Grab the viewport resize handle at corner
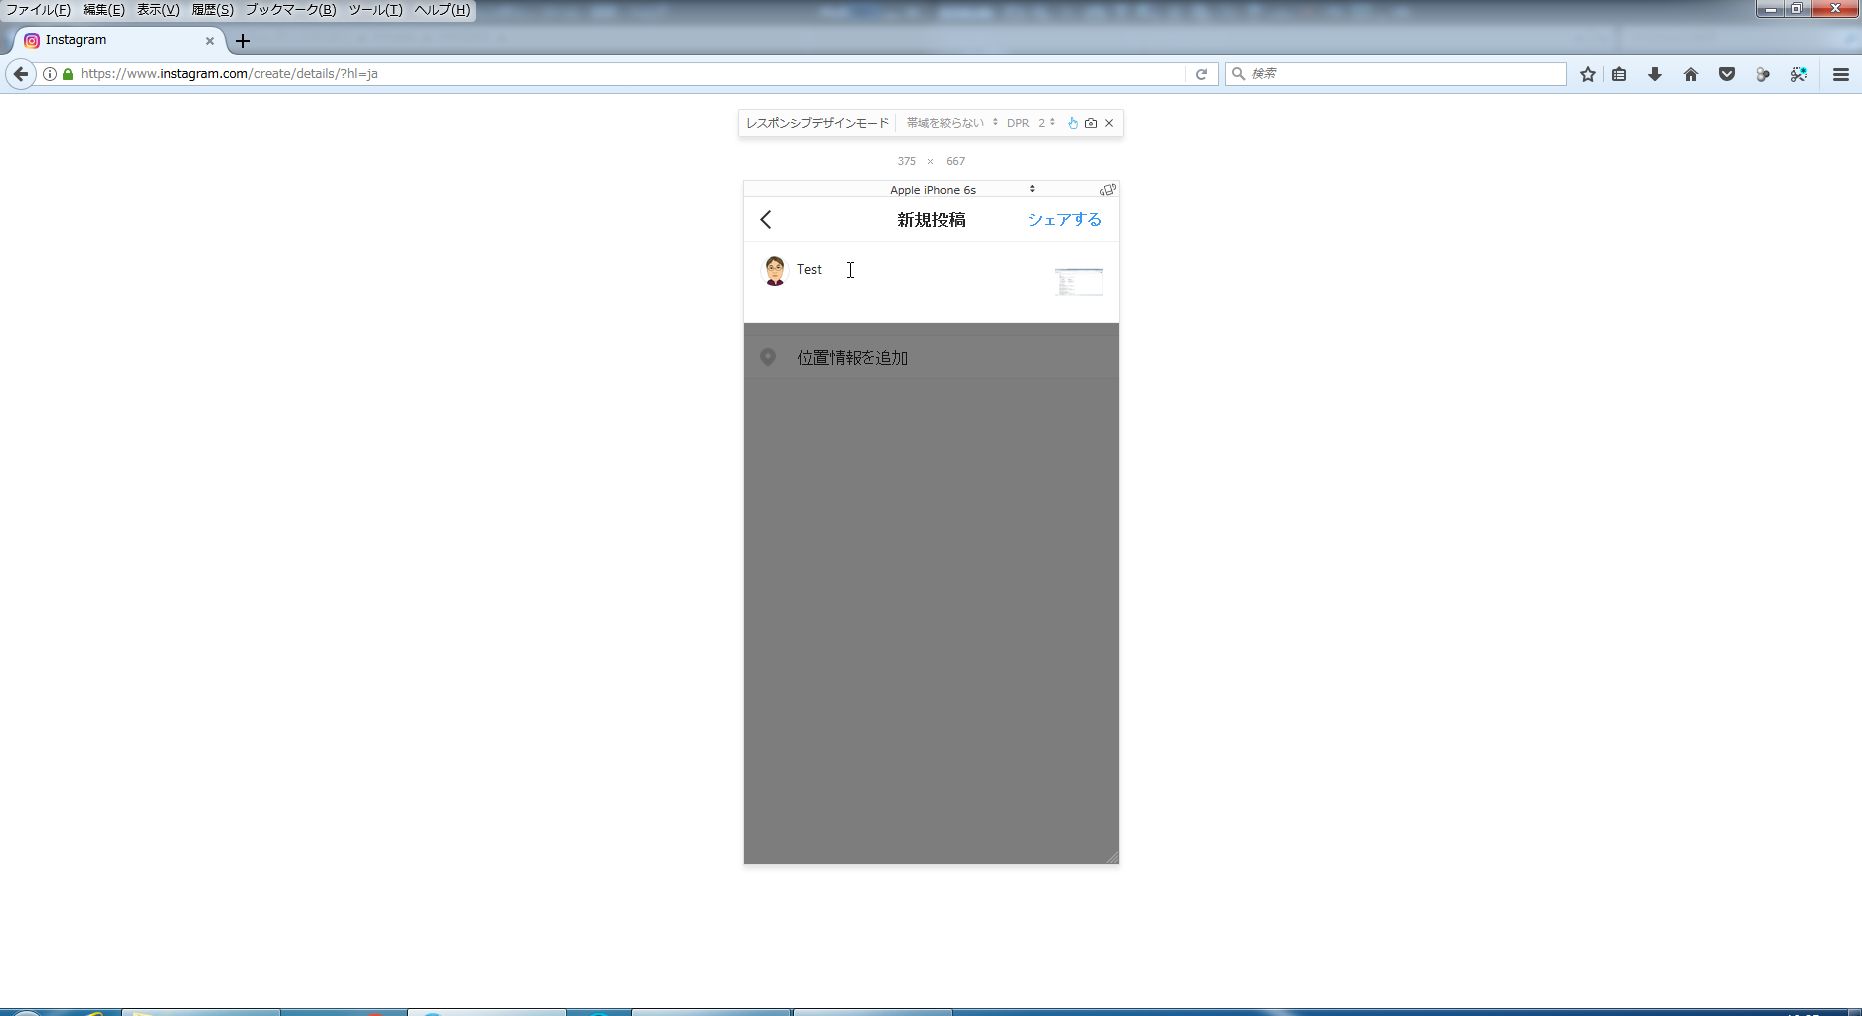Image resolution: width=1862 pixels, height=1016 pixels. point(1112,857)
